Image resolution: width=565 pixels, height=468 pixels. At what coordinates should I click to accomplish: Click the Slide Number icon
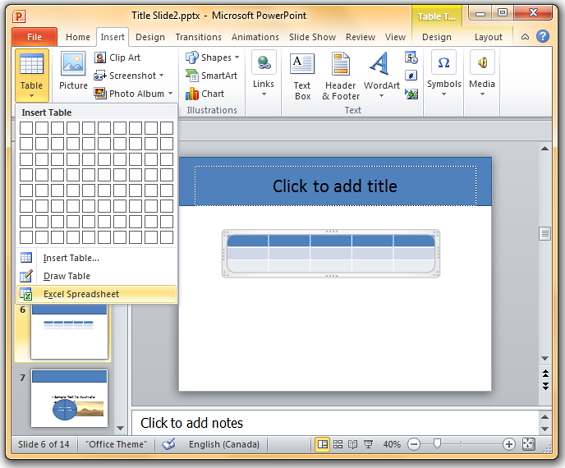411,76
